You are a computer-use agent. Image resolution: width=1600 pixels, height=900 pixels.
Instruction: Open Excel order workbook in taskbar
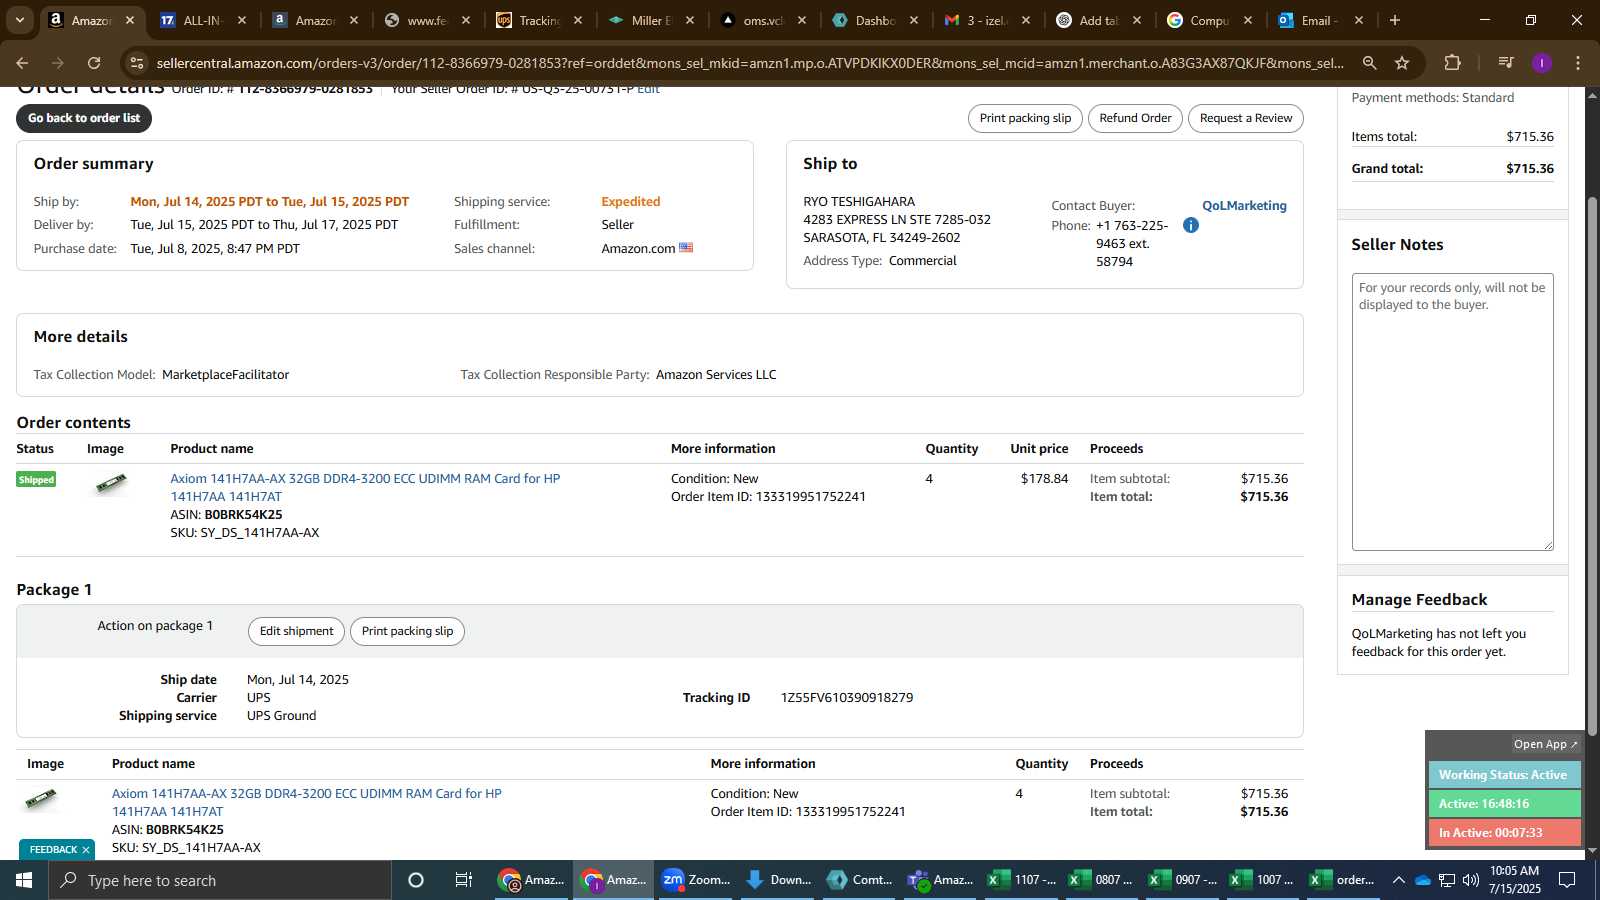[x=1343, y=880]
